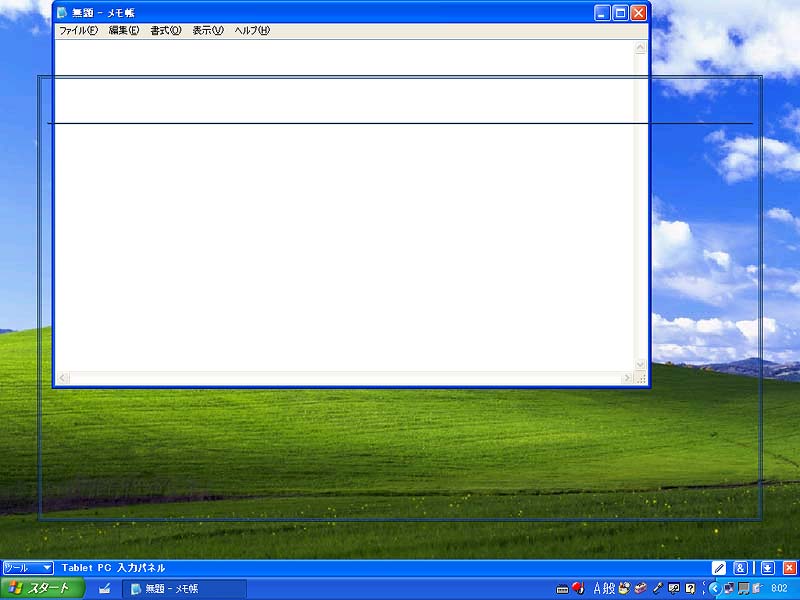This screenshot has width=800, height=600.
Task: Click inside the Notepad text area
Action: point(344,206)
